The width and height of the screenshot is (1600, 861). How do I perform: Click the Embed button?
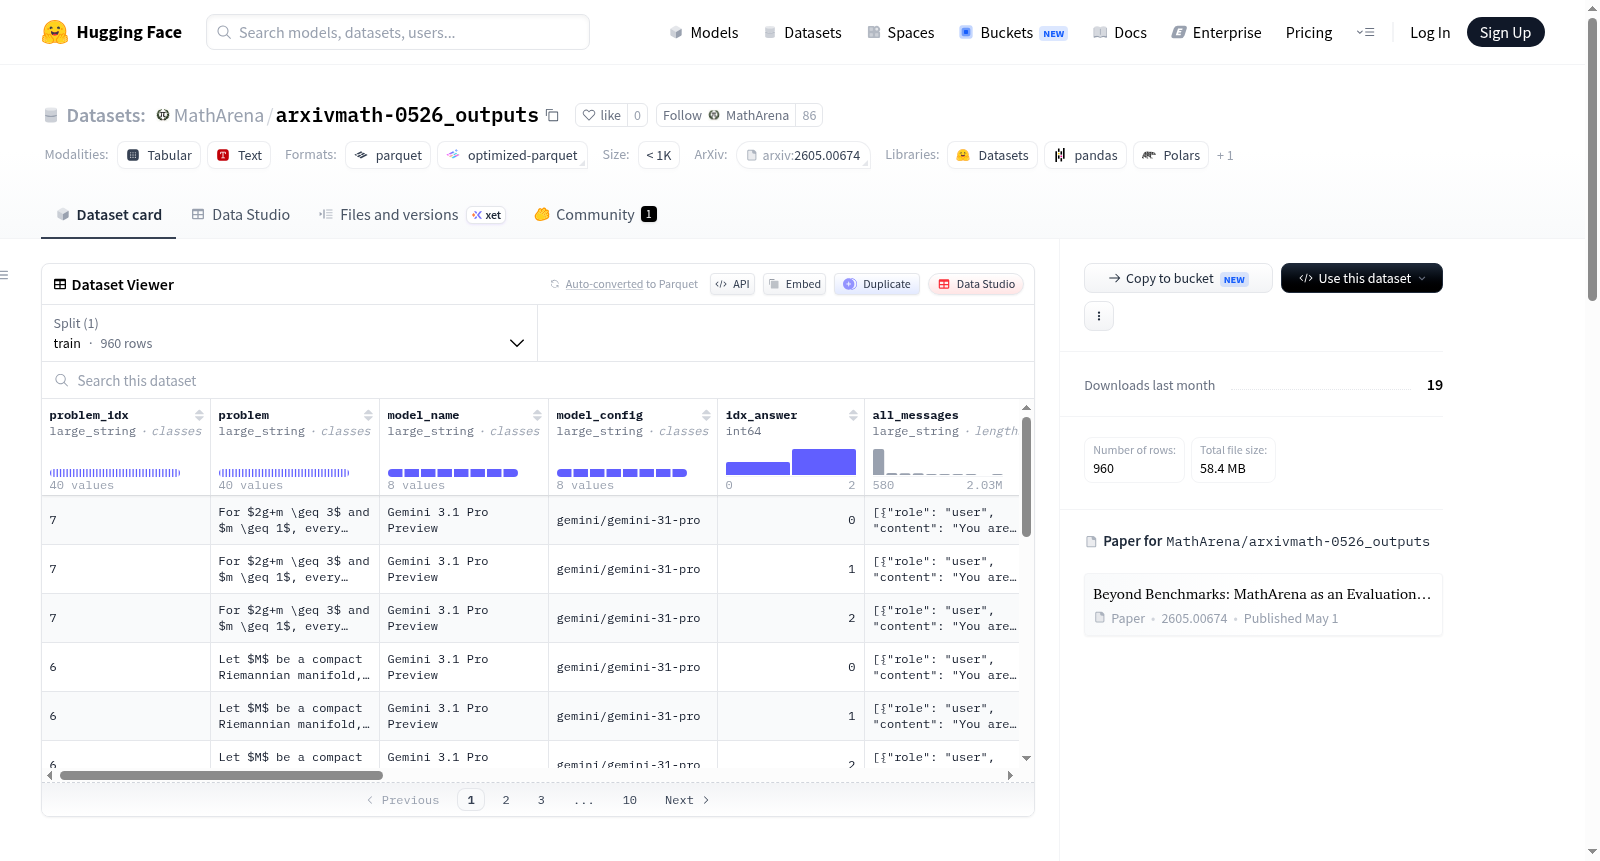[x=794, y=284]
